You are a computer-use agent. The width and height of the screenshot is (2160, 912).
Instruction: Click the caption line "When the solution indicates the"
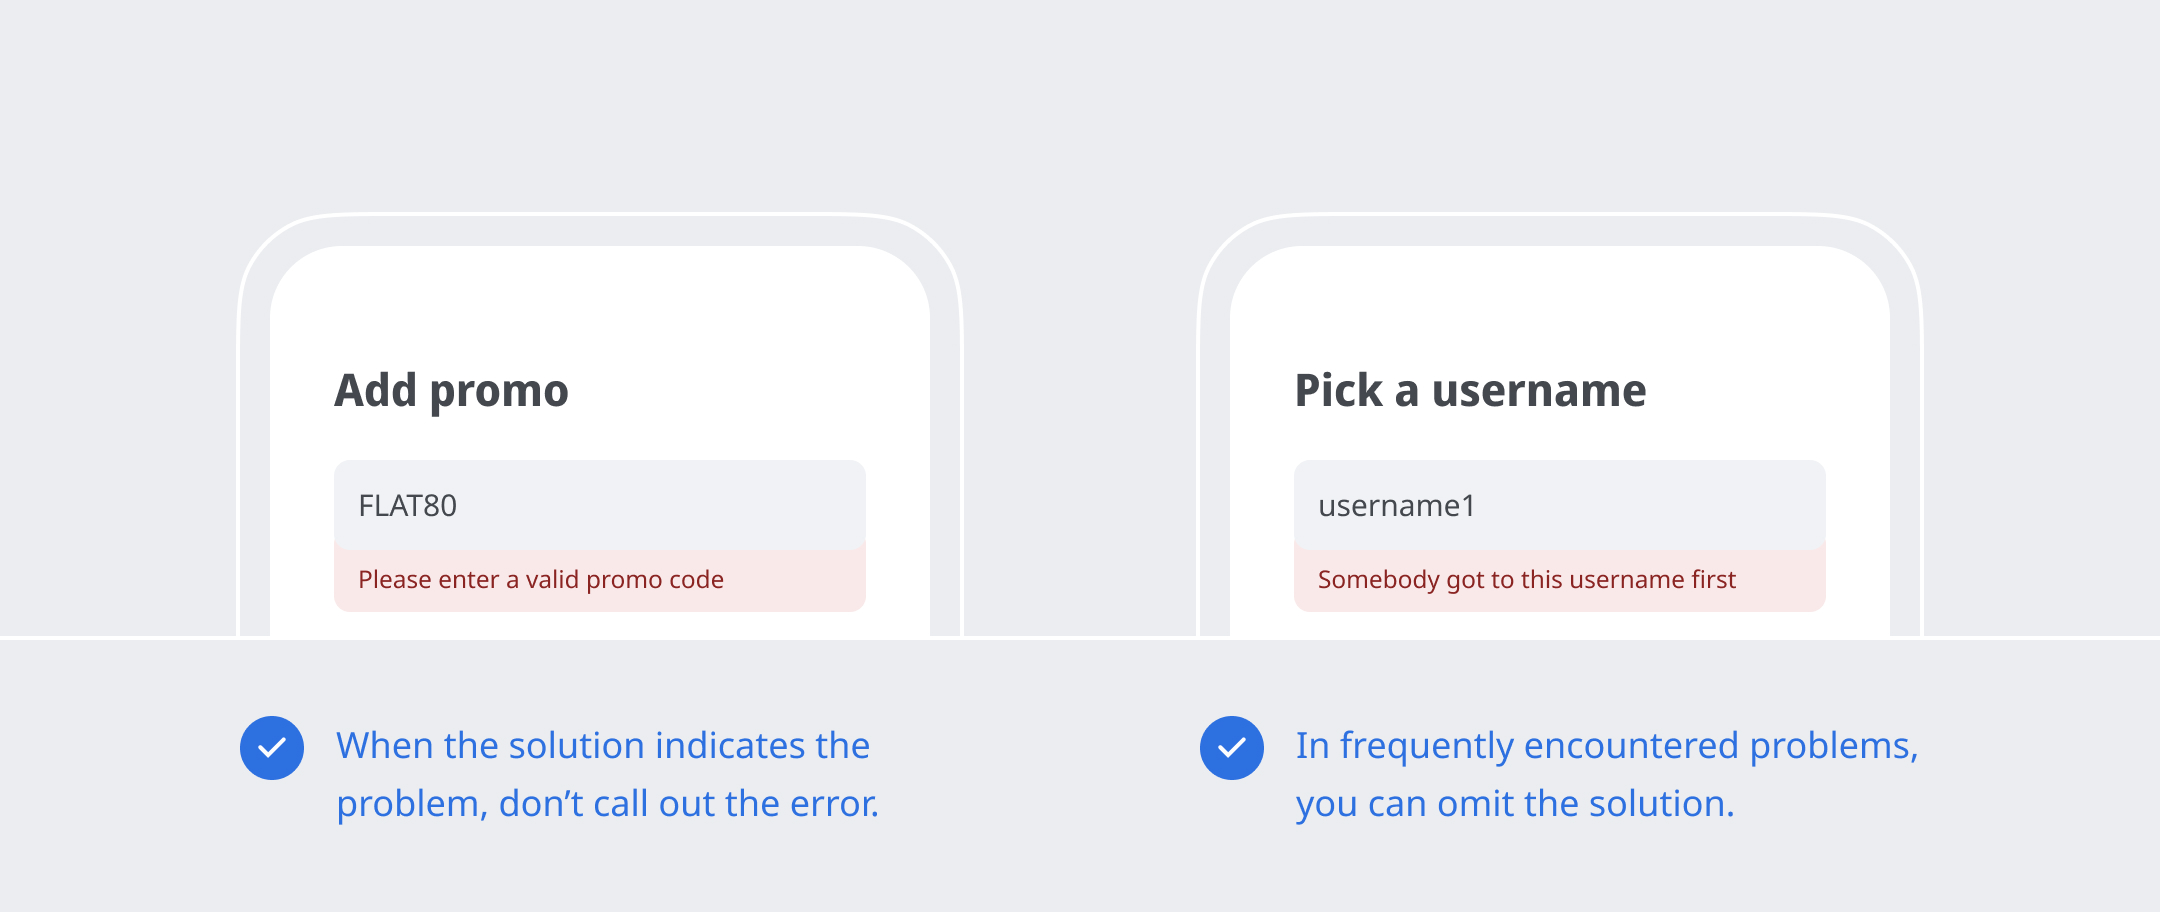coord(603,746)
